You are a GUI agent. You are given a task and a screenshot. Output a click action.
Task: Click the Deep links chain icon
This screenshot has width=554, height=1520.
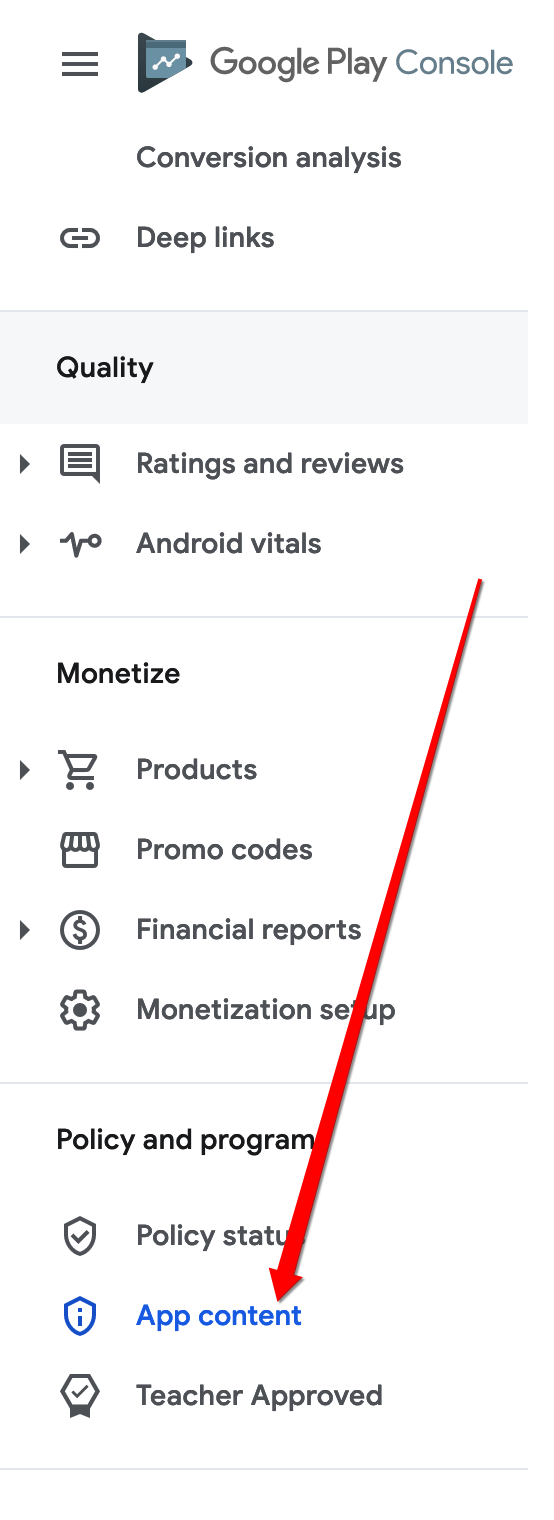pyautogui.click(x=80, y=239)
